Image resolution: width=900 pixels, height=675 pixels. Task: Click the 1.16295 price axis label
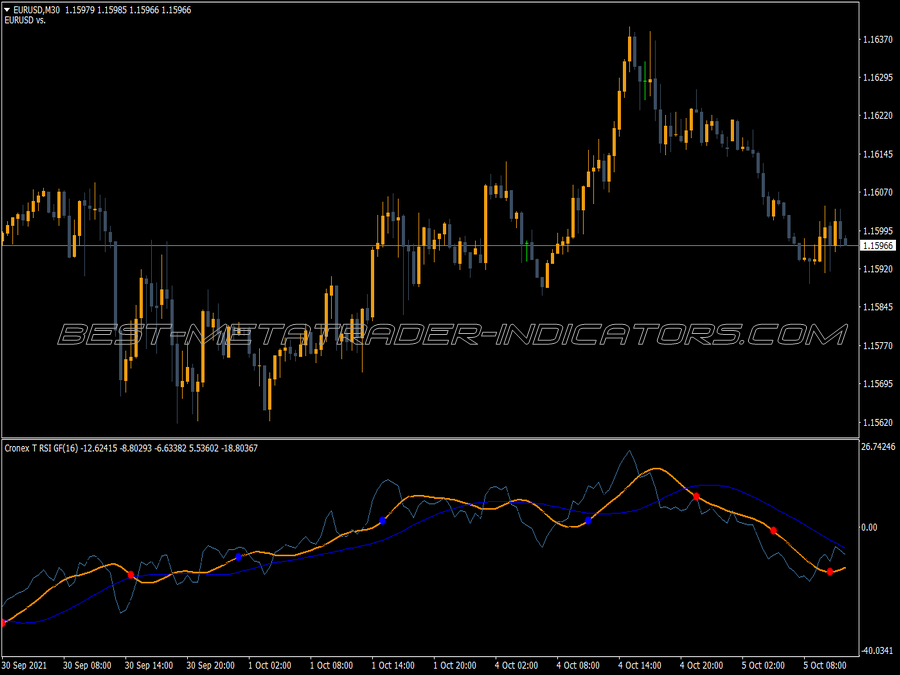tap(878, 77)
